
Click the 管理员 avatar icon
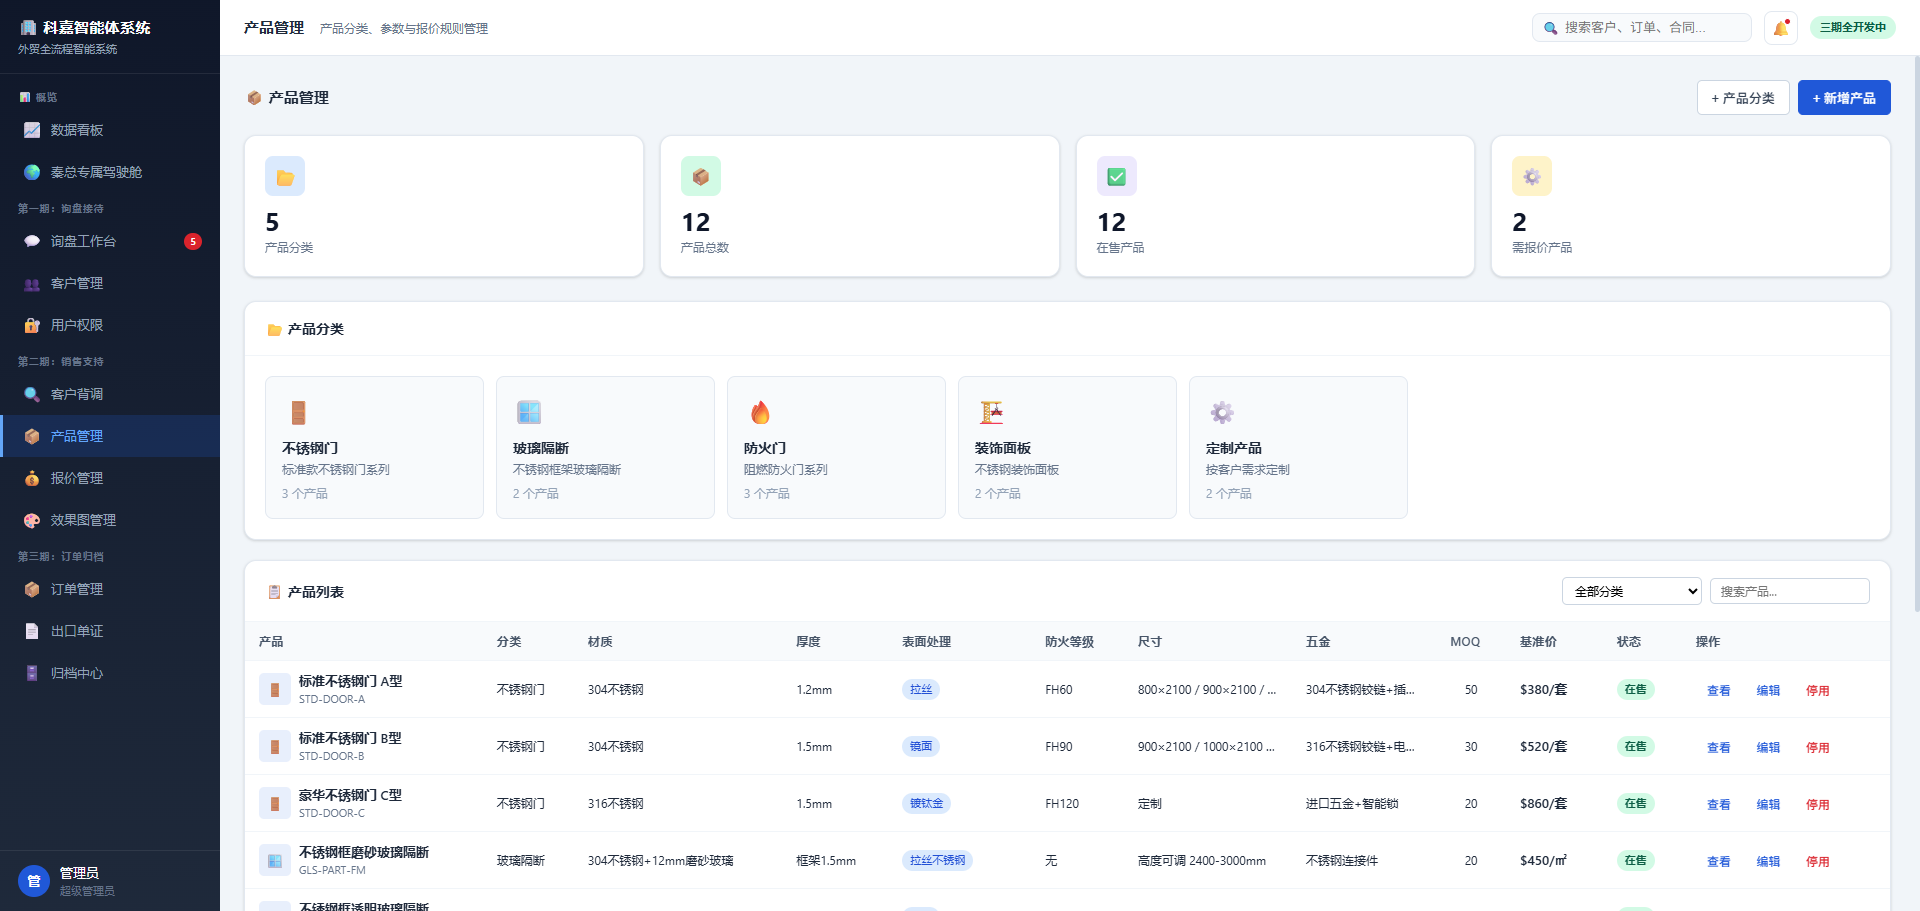tap(34, 881)
